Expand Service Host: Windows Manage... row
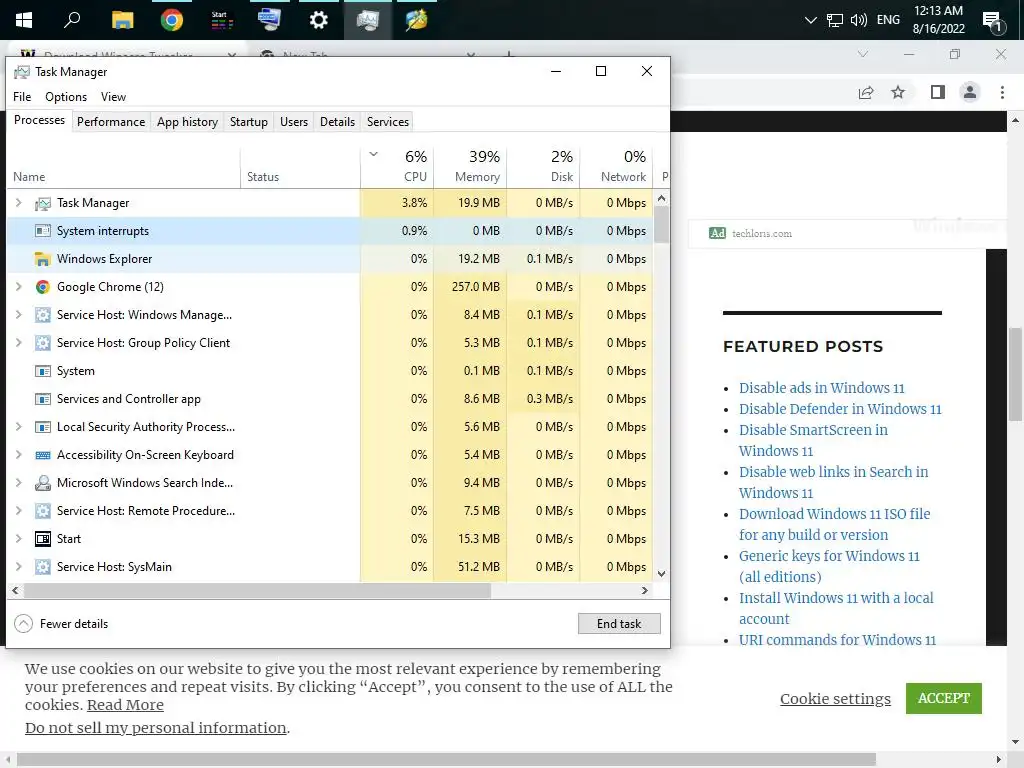This screenshot has width=1024, height=768. pyautogui.click(x=18, y=315)
